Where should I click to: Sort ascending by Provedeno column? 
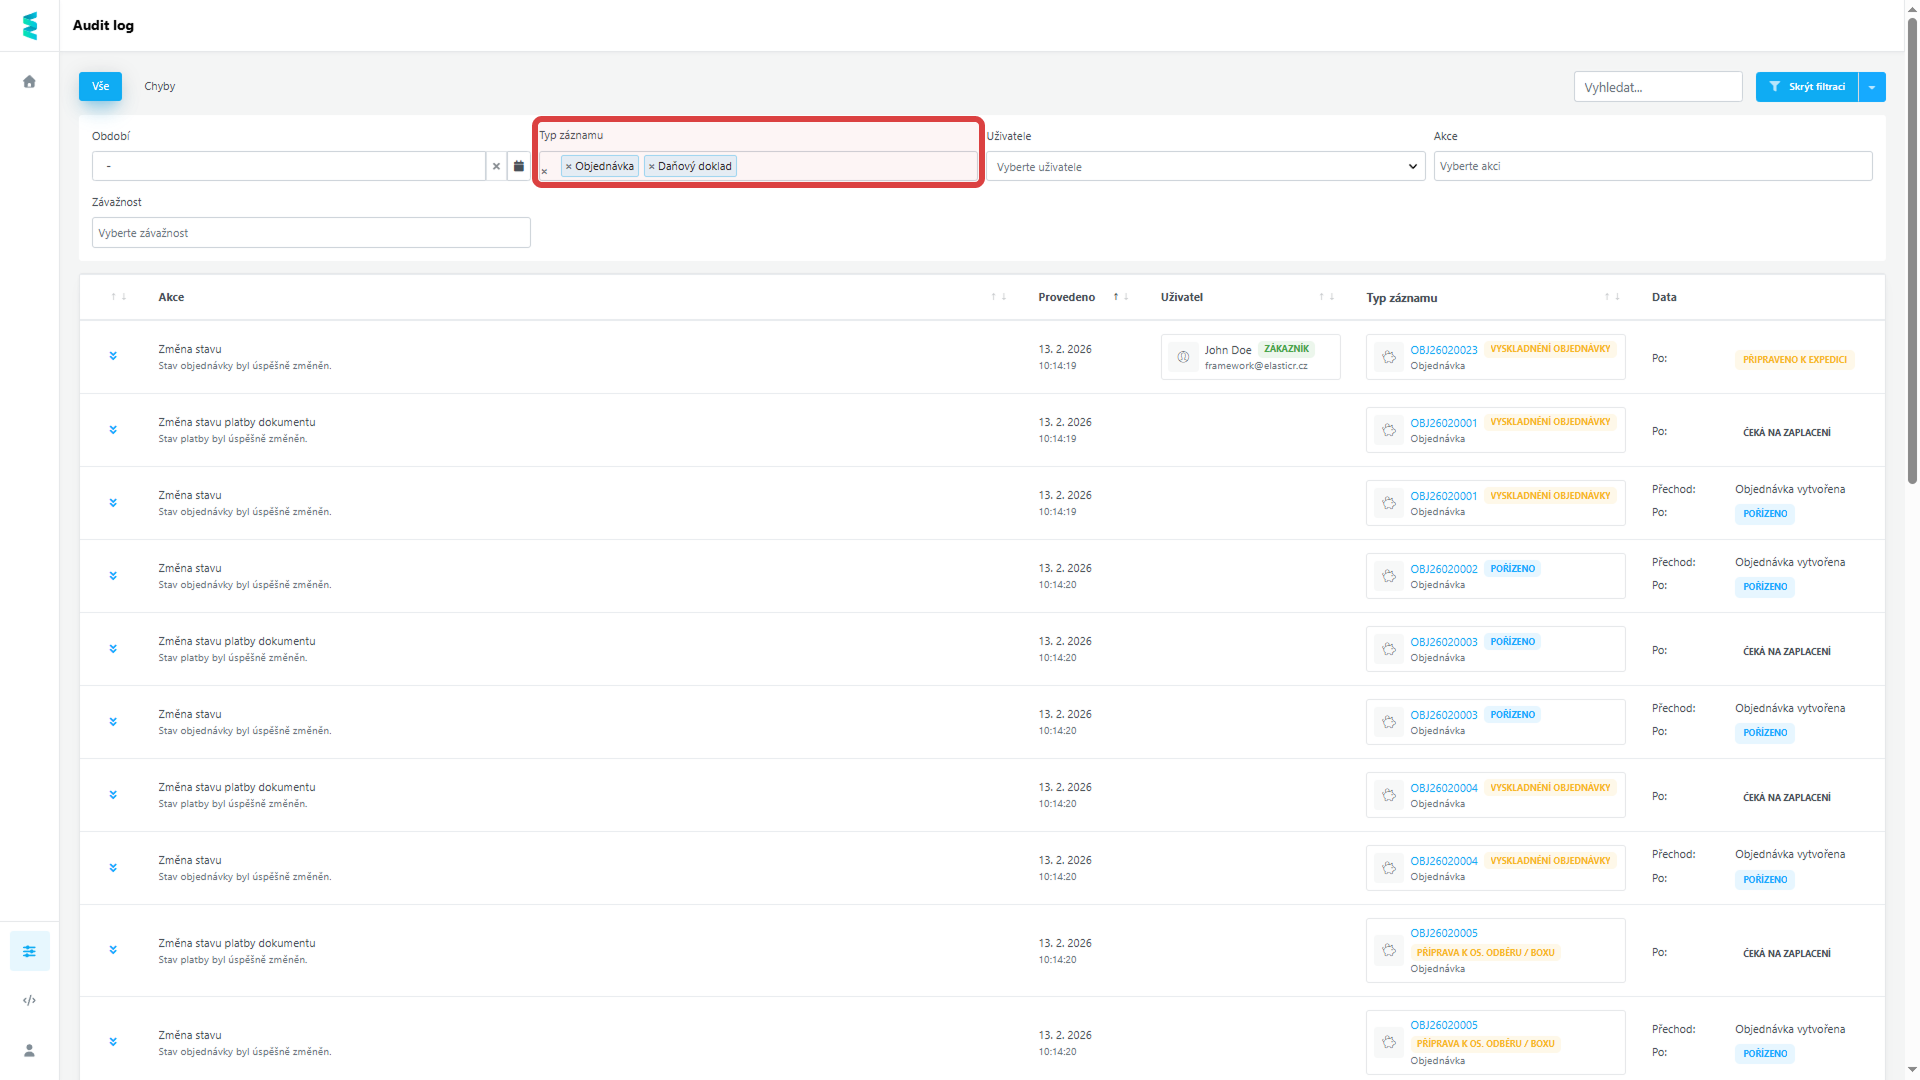pos(1115,297)
